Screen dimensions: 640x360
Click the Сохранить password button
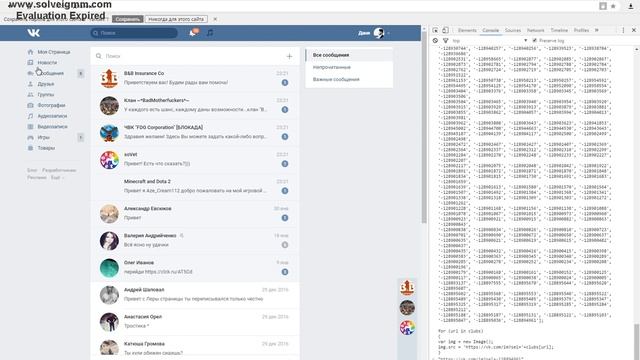127,19
